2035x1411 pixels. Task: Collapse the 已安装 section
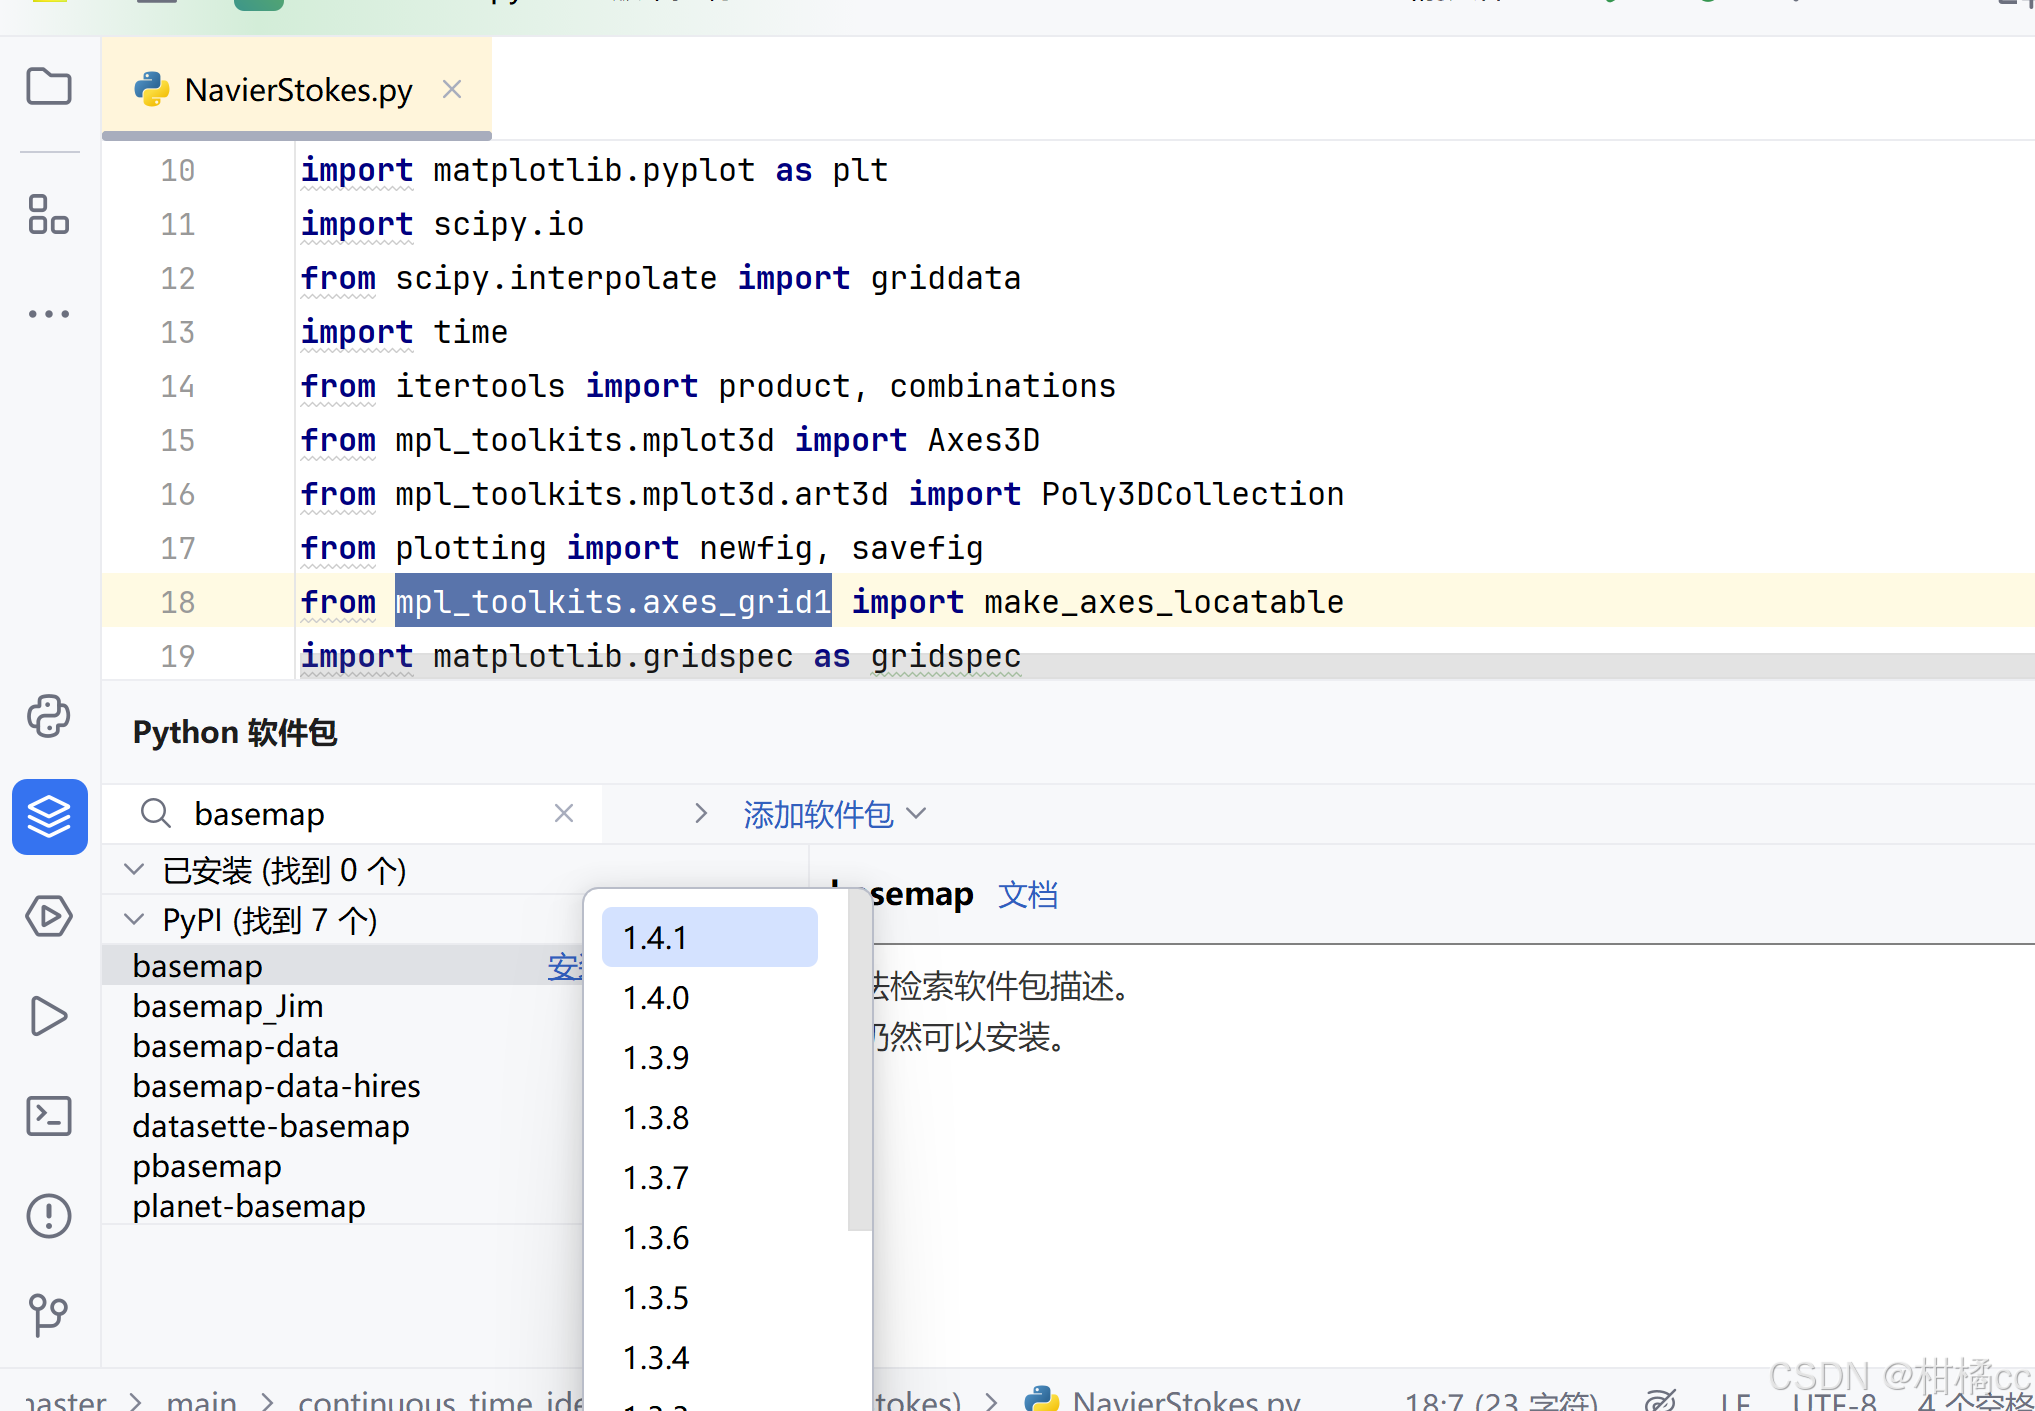click(134, 868)
